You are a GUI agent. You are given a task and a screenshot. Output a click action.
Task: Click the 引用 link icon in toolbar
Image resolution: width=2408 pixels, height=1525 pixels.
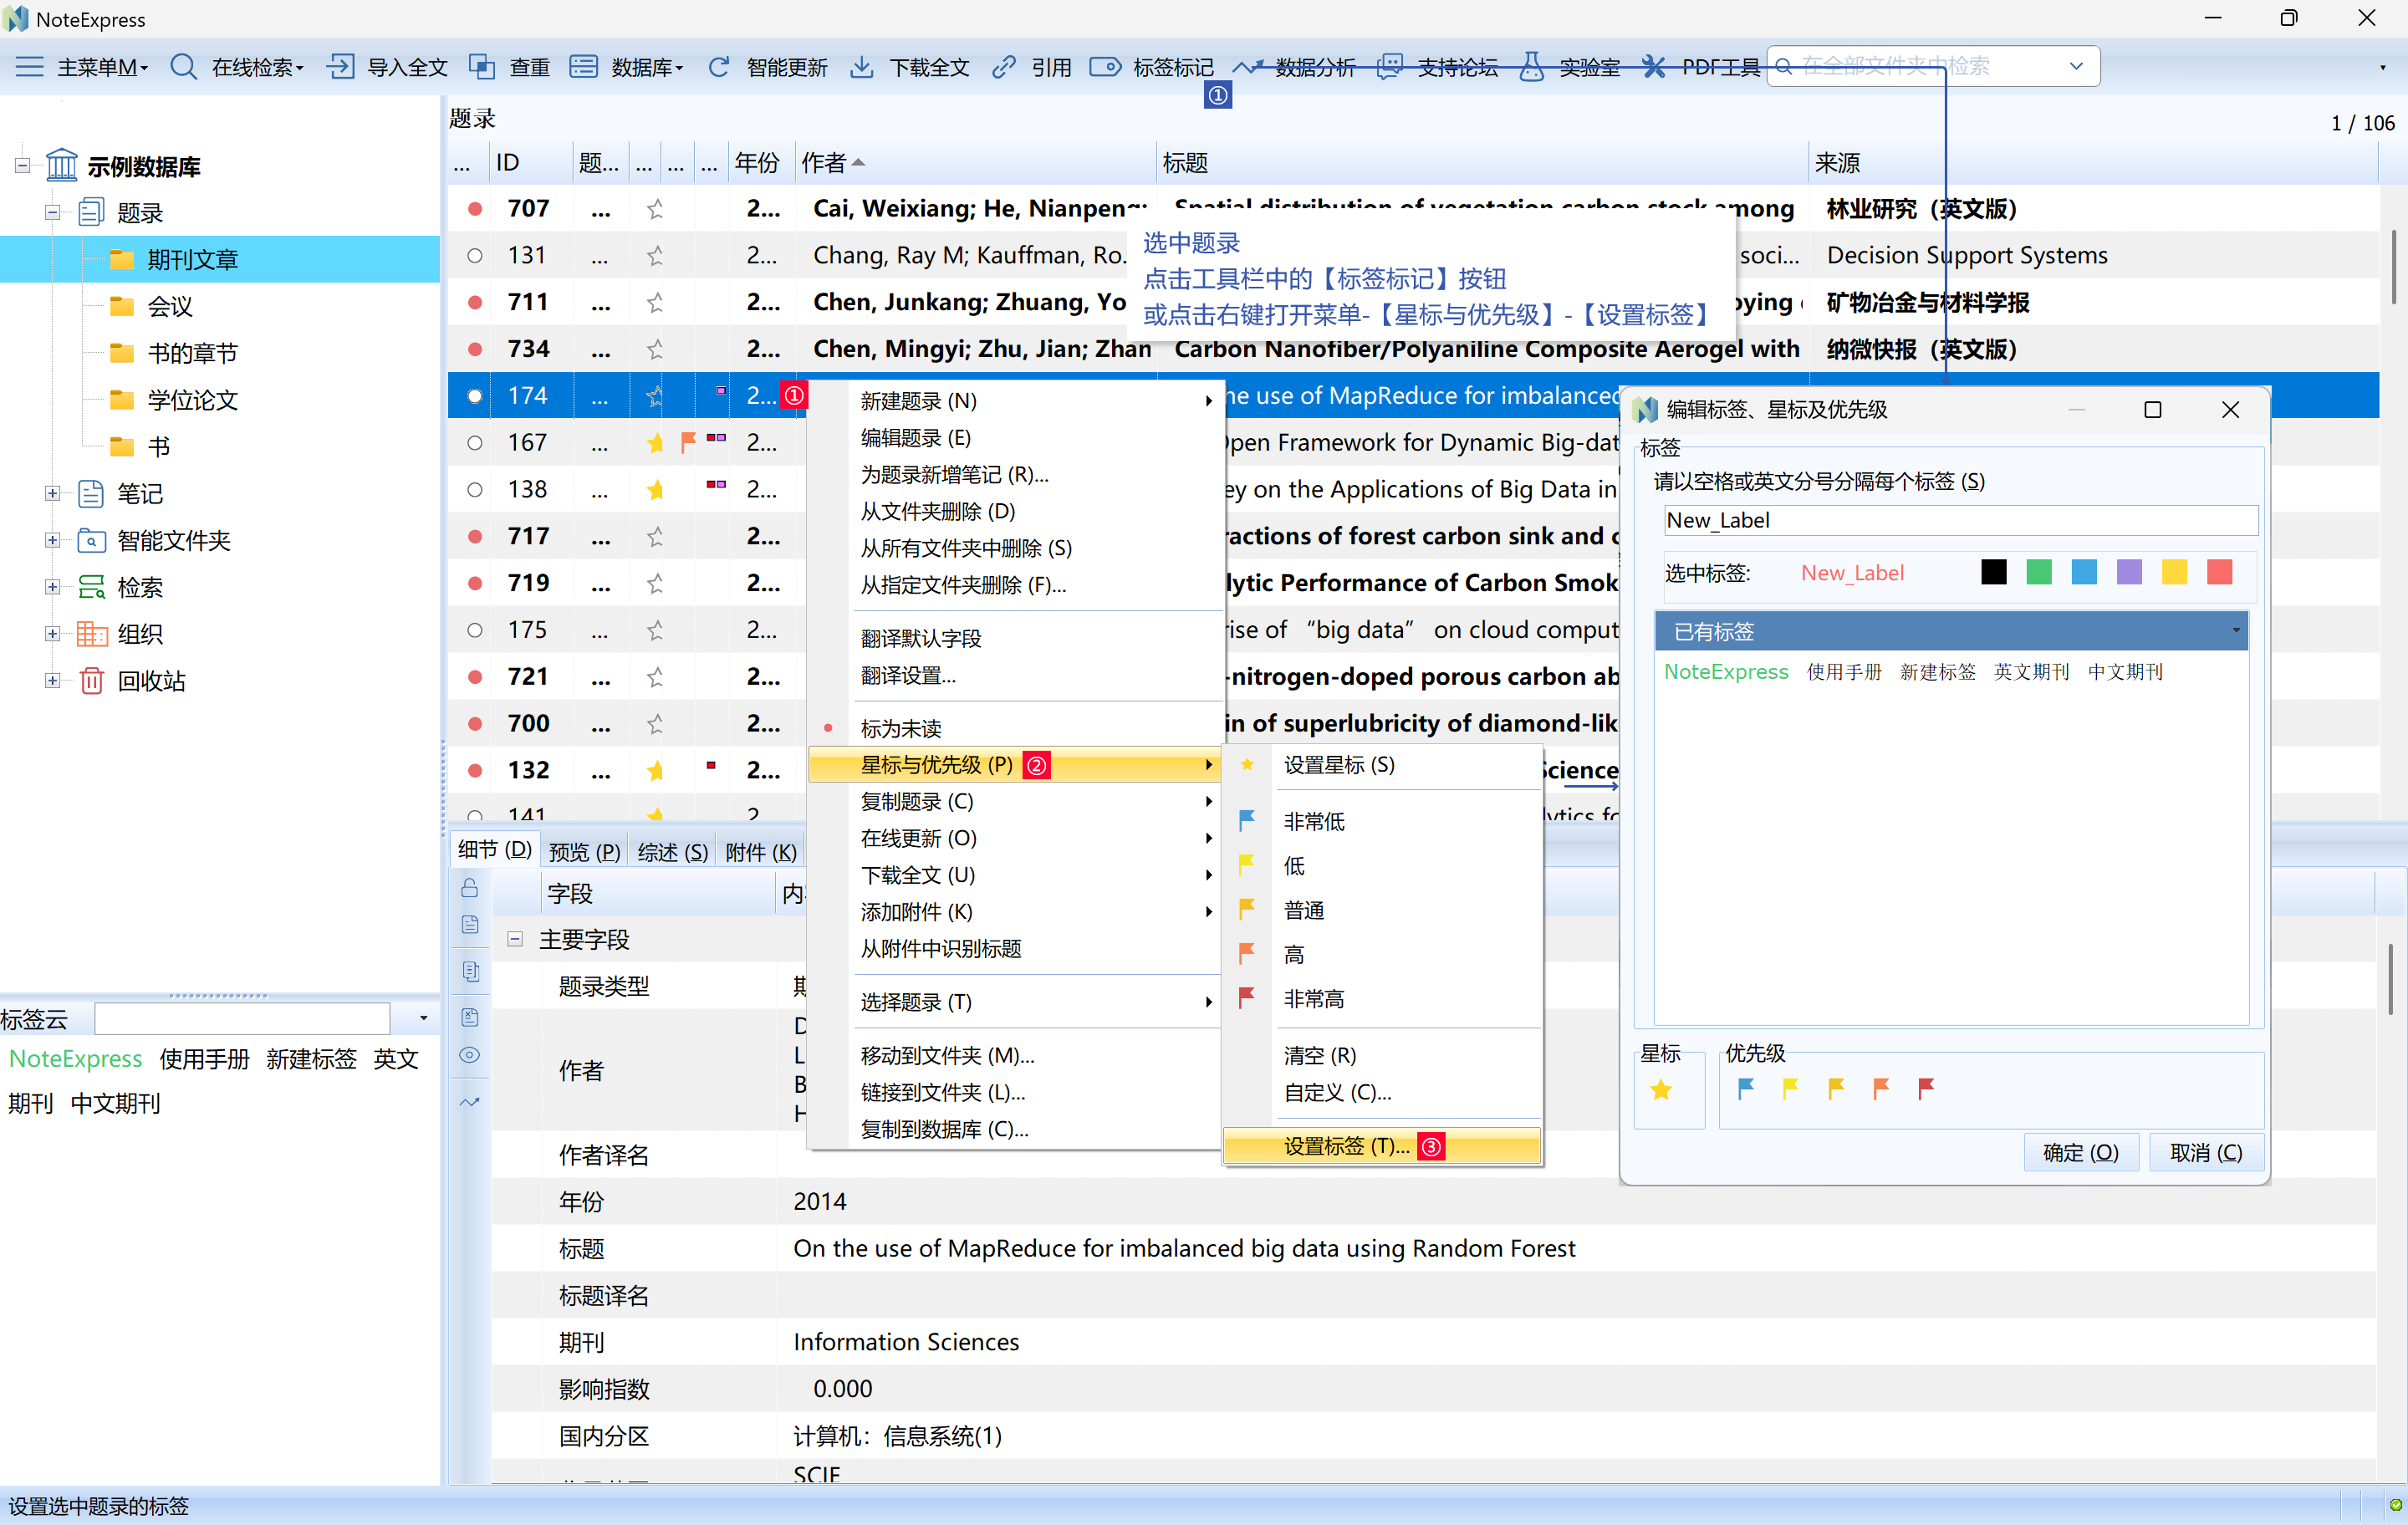tap(1003, 67)
